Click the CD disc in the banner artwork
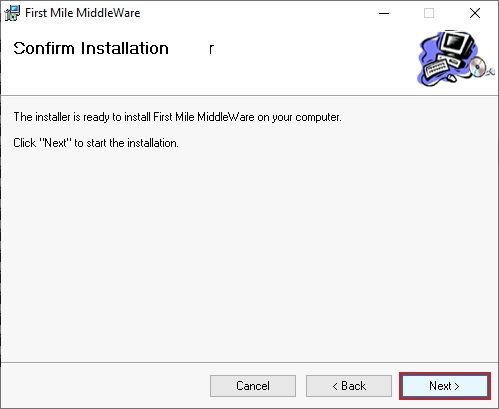This screenshot has width=499, height=409. [478, 66]
